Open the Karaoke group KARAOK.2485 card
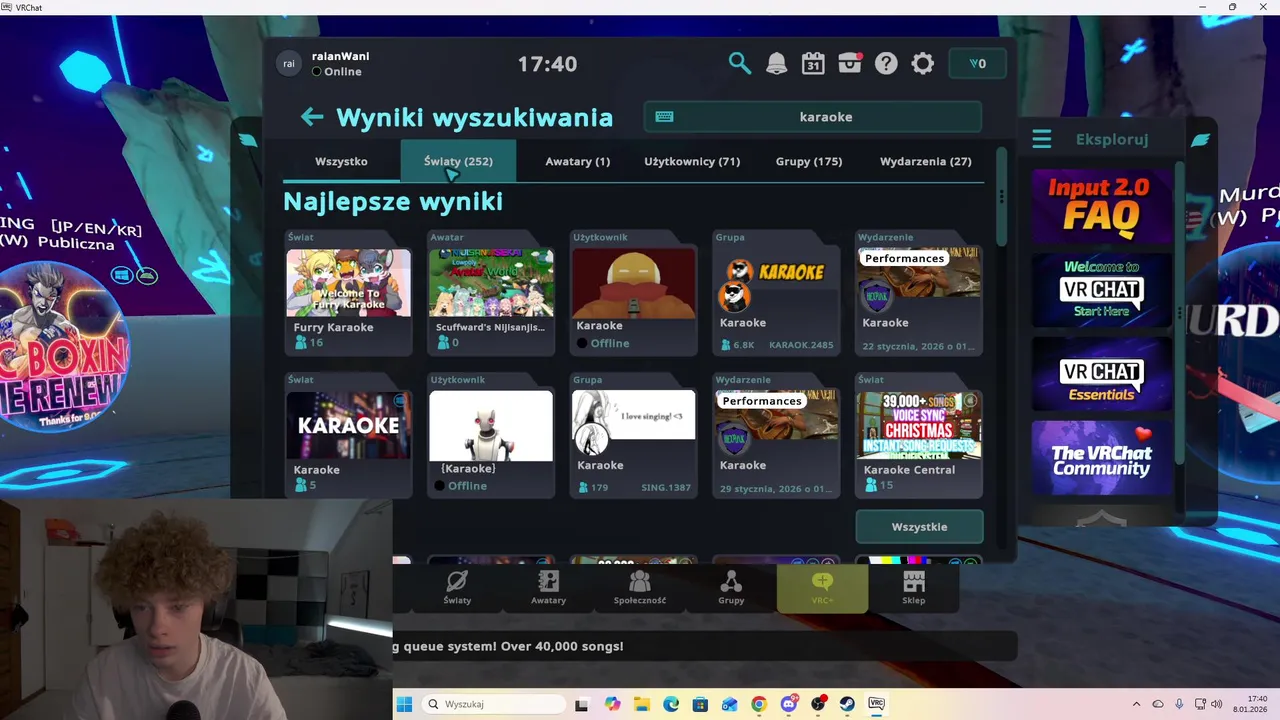 coord(776,294)
